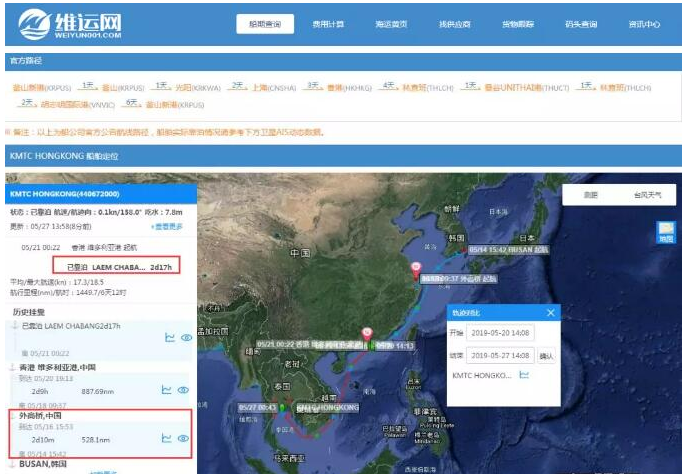Viewport: 683px width, 474px height.
Task: Click the KMTC HONGKONG 船舶定位 section header
Action: [343, 156]
